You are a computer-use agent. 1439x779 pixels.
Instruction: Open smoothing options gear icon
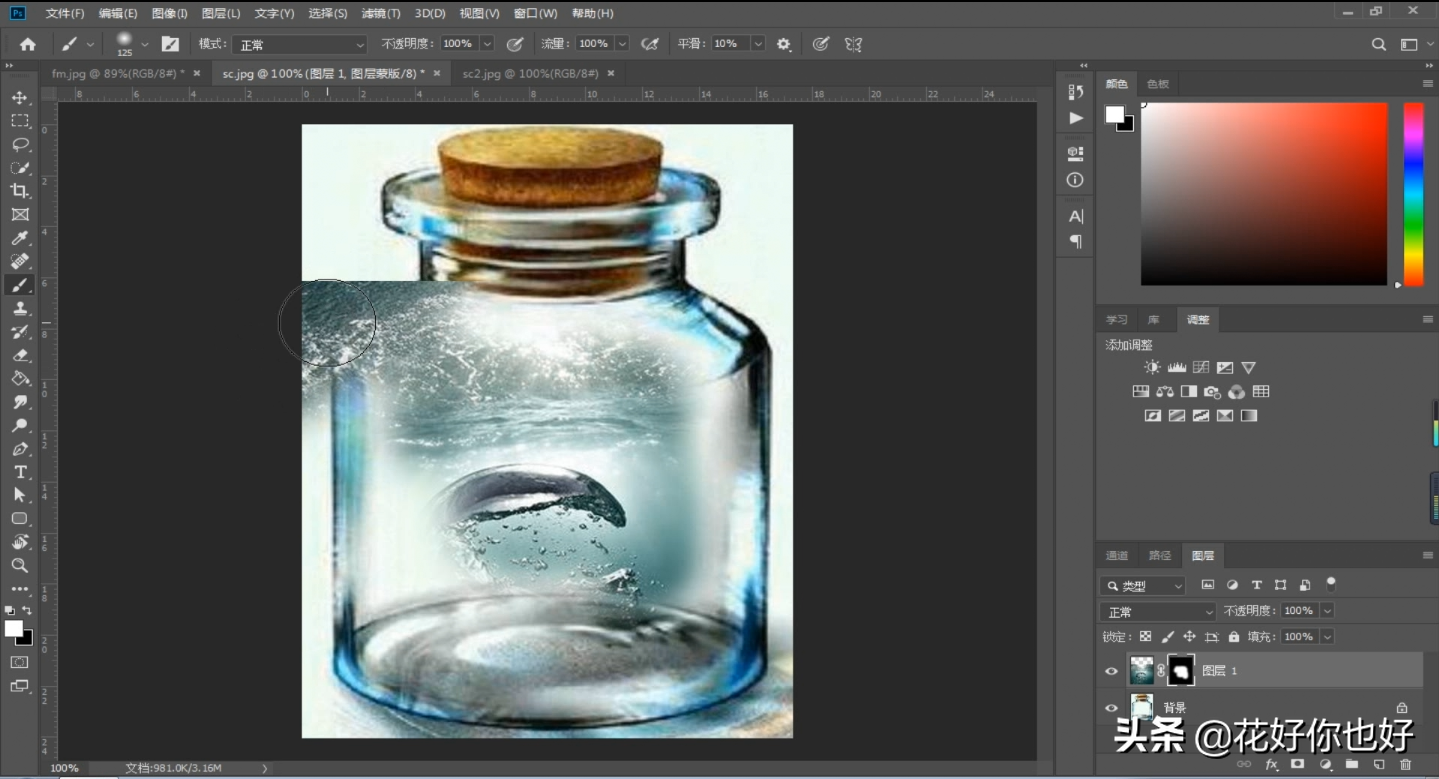tap(784, 44)
